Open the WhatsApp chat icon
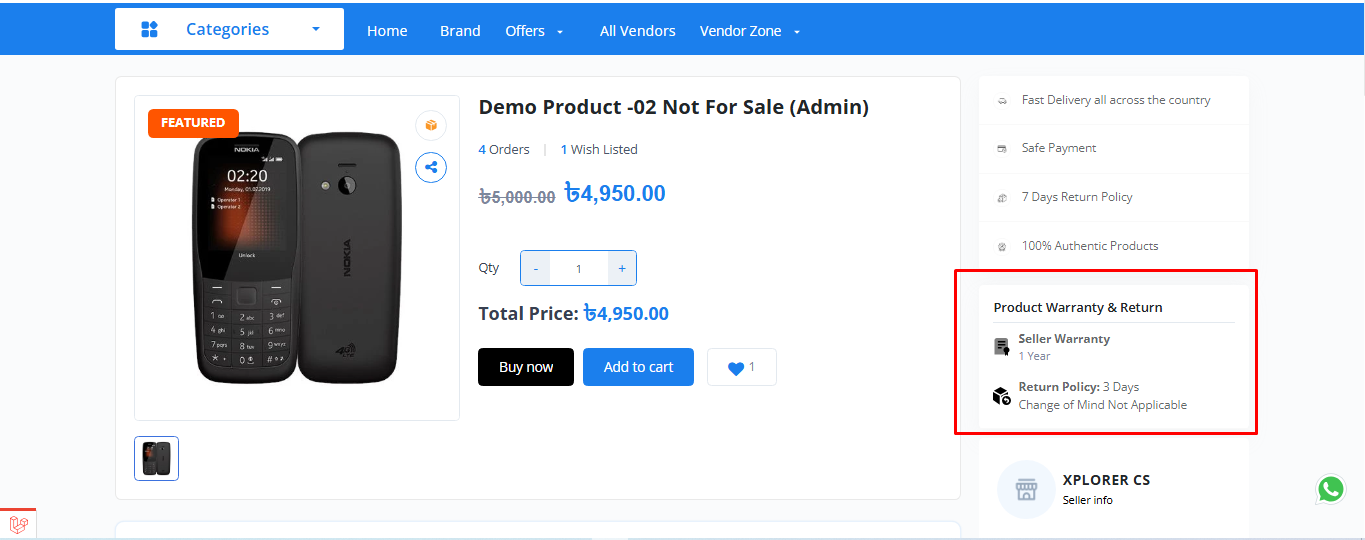 click(x=1330, y=489)
